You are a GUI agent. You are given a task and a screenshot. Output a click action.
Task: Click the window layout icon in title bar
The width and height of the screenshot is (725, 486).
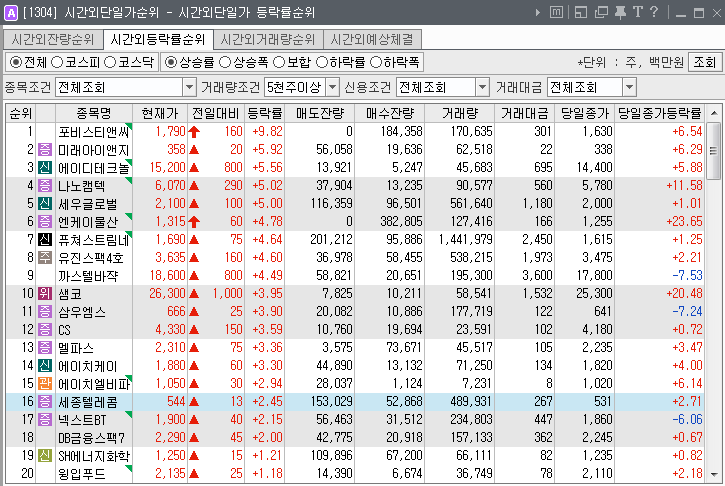581,12
